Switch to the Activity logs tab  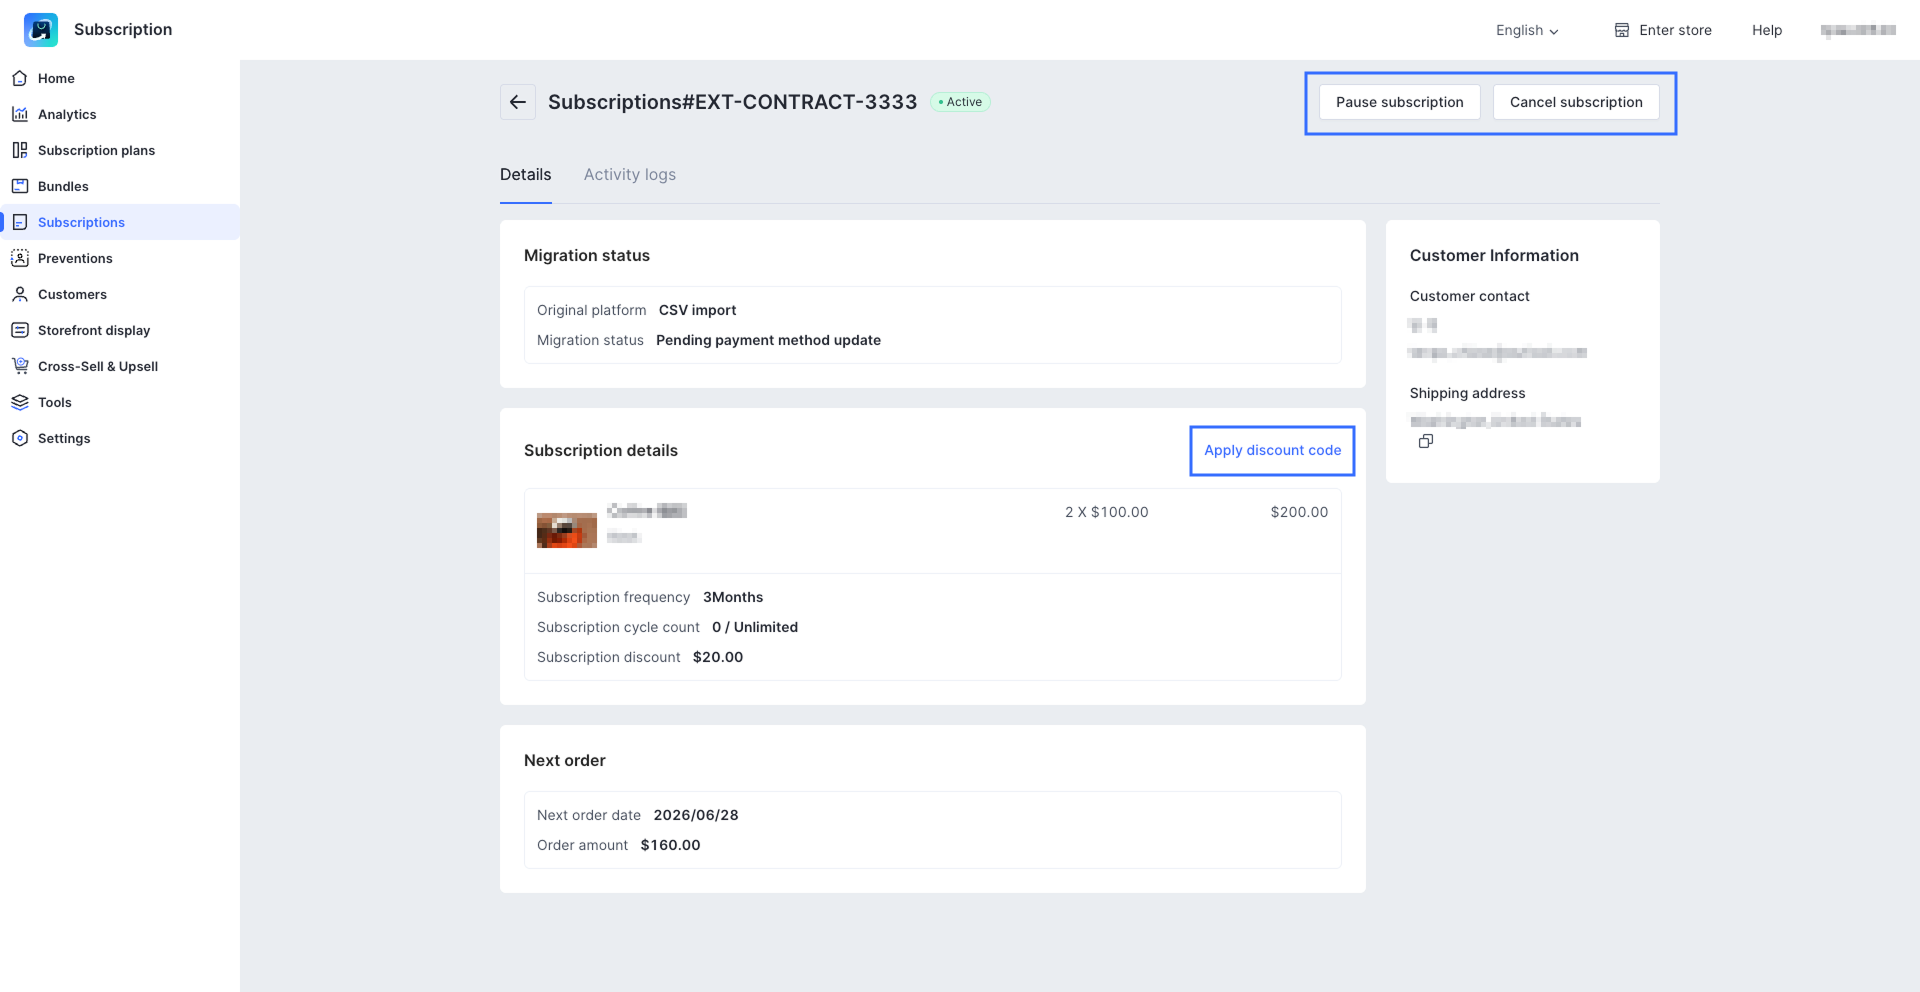[630, 175]
